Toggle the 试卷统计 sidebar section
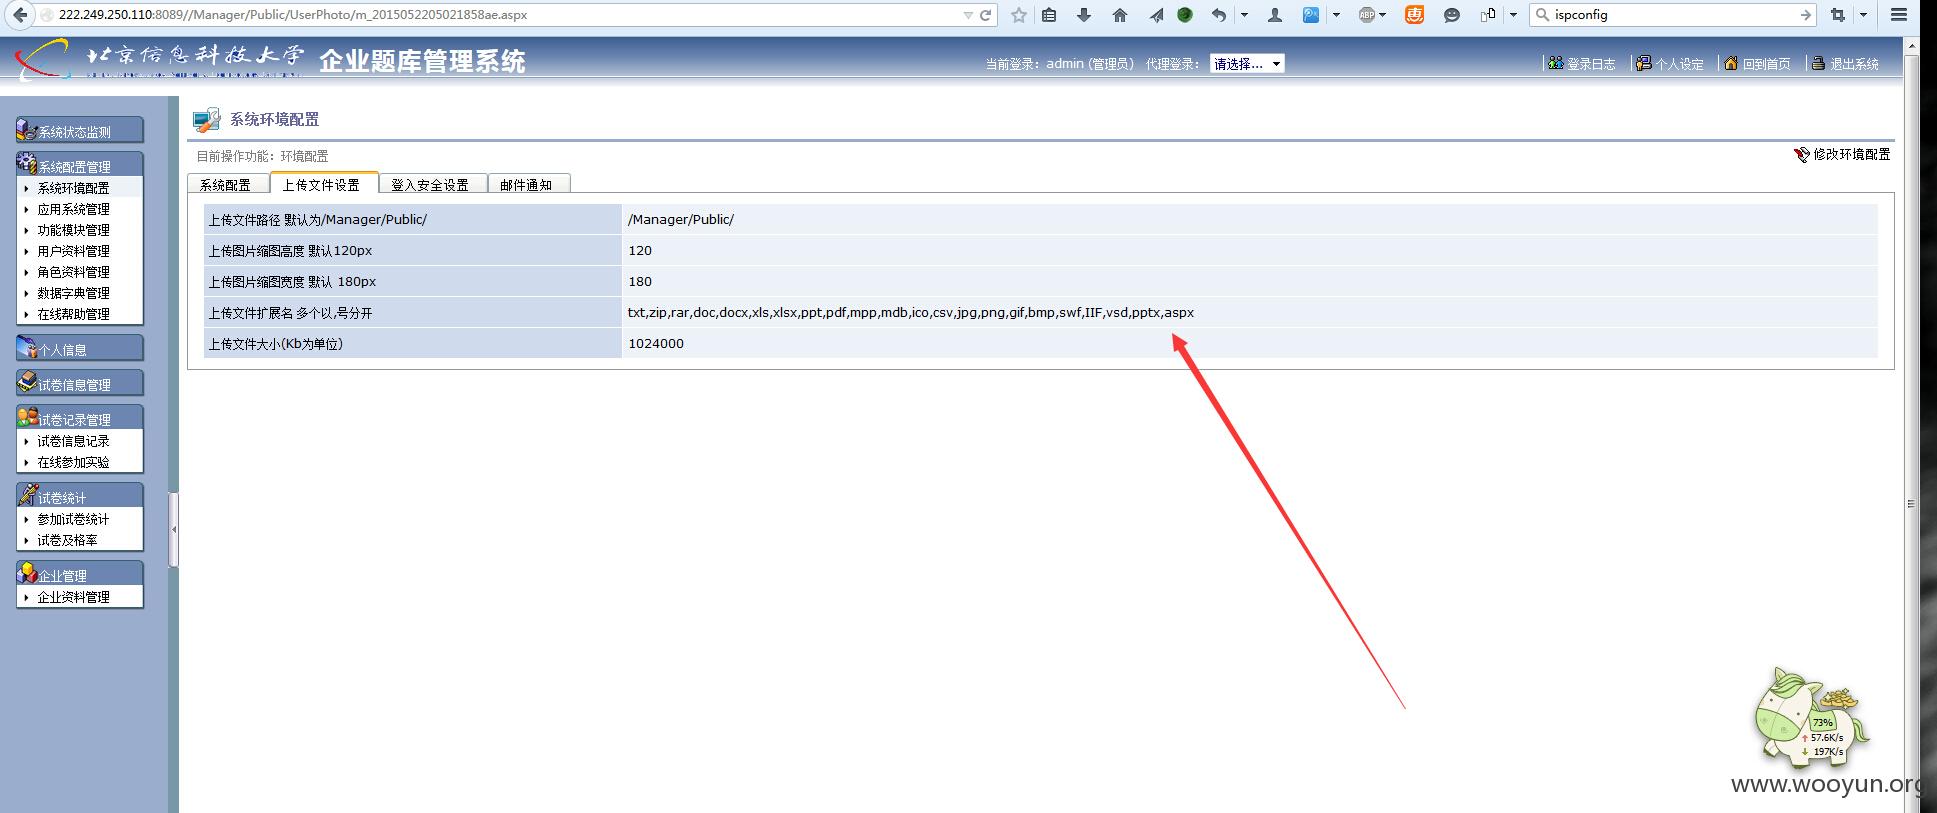The image size is (1937, 813). (80, 496)
